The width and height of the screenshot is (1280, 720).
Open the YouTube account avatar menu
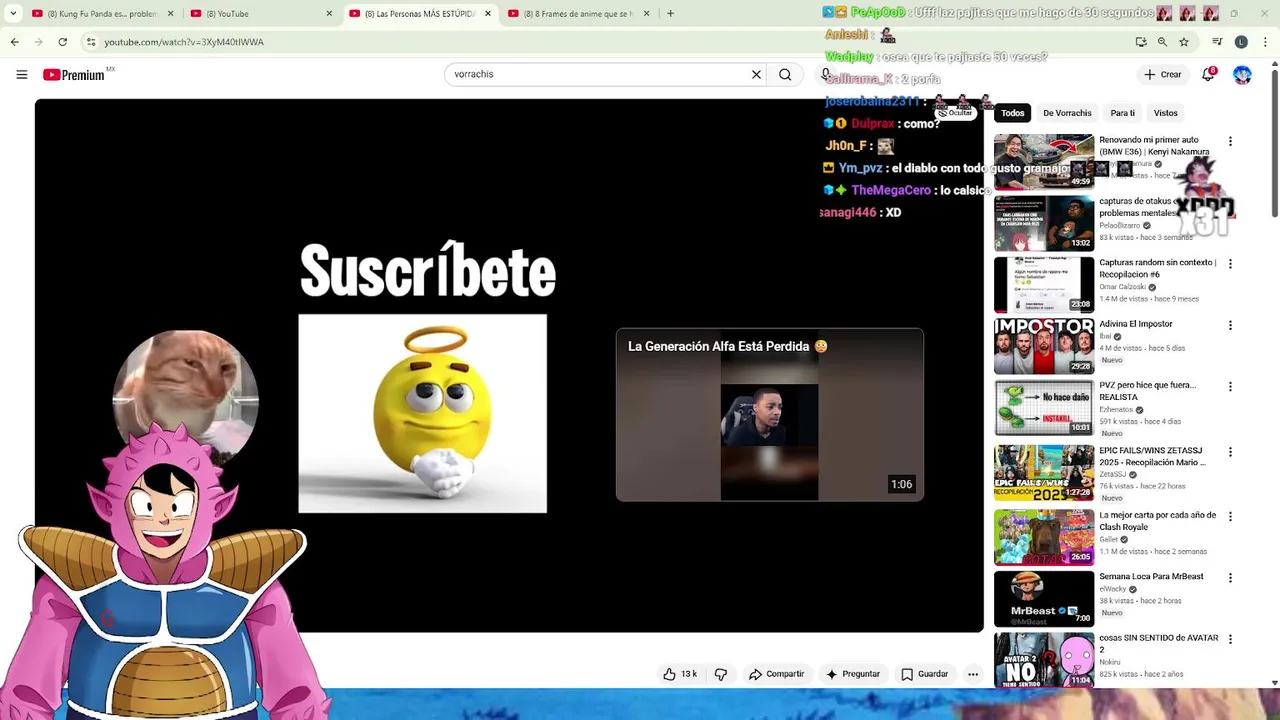click(1242, 75)
